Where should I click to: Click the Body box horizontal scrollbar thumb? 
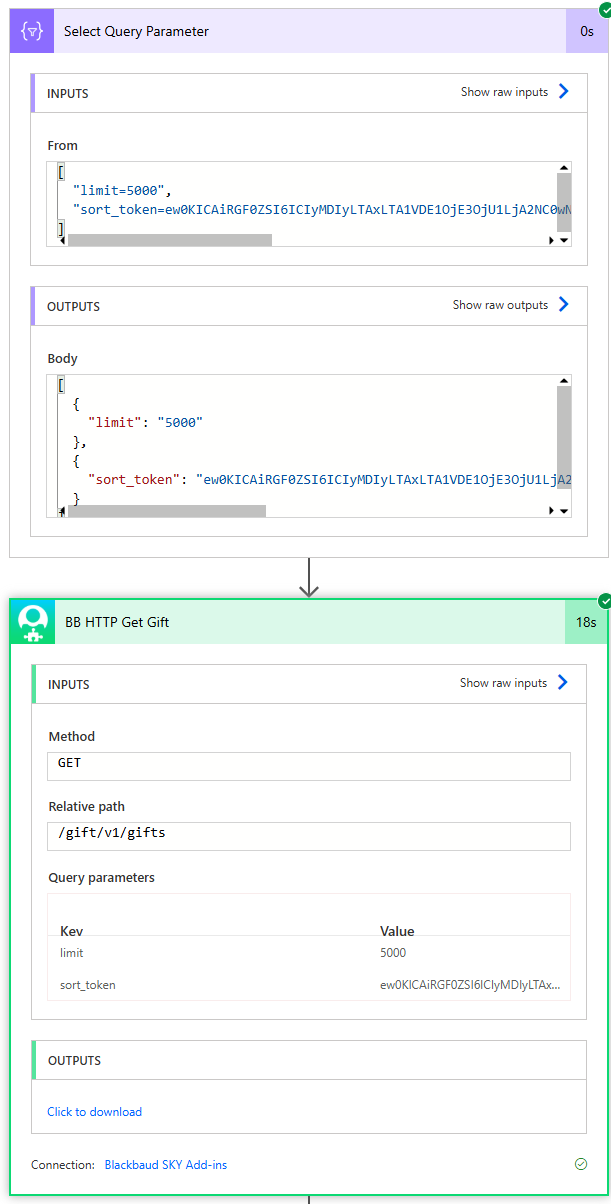point(166,511)
